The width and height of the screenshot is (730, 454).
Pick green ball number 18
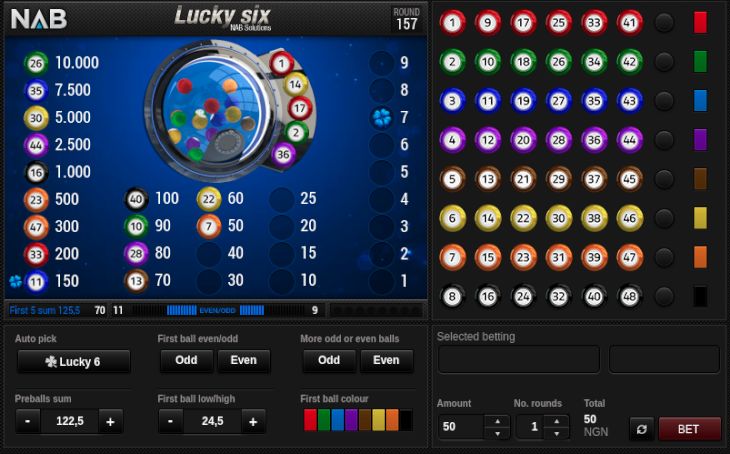[523, 61]
